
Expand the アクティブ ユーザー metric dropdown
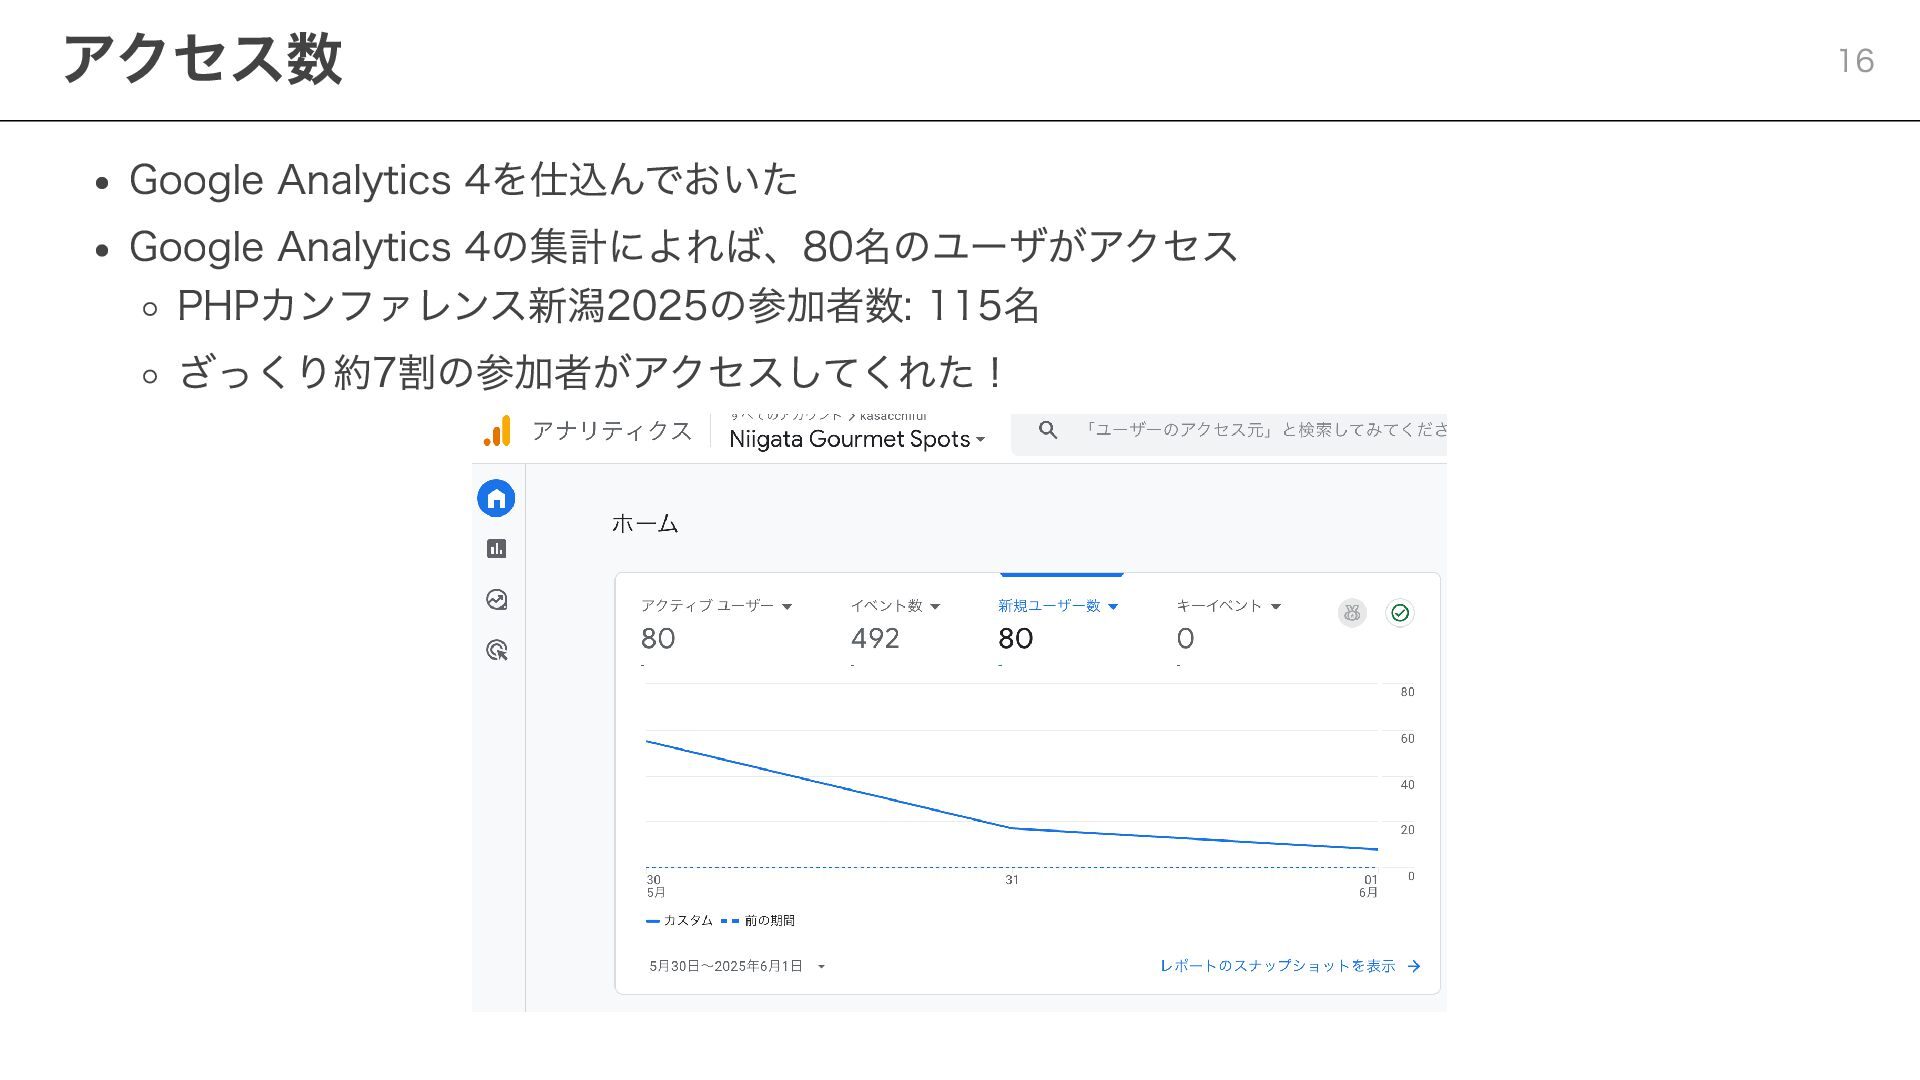(786, 607)
